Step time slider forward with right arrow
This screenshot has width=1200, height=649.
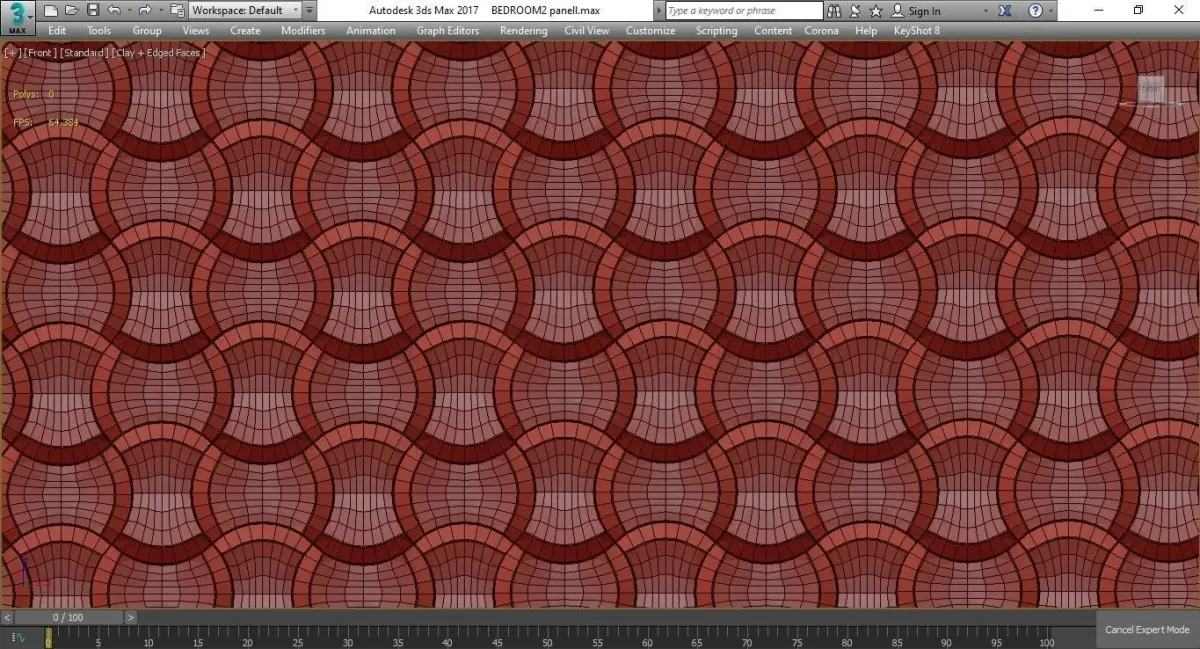[x=131, y=617]
